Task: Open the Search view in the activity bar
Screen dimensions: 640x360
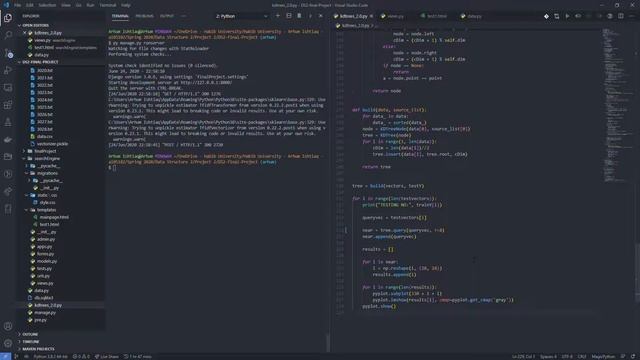Action: point(8,35)
